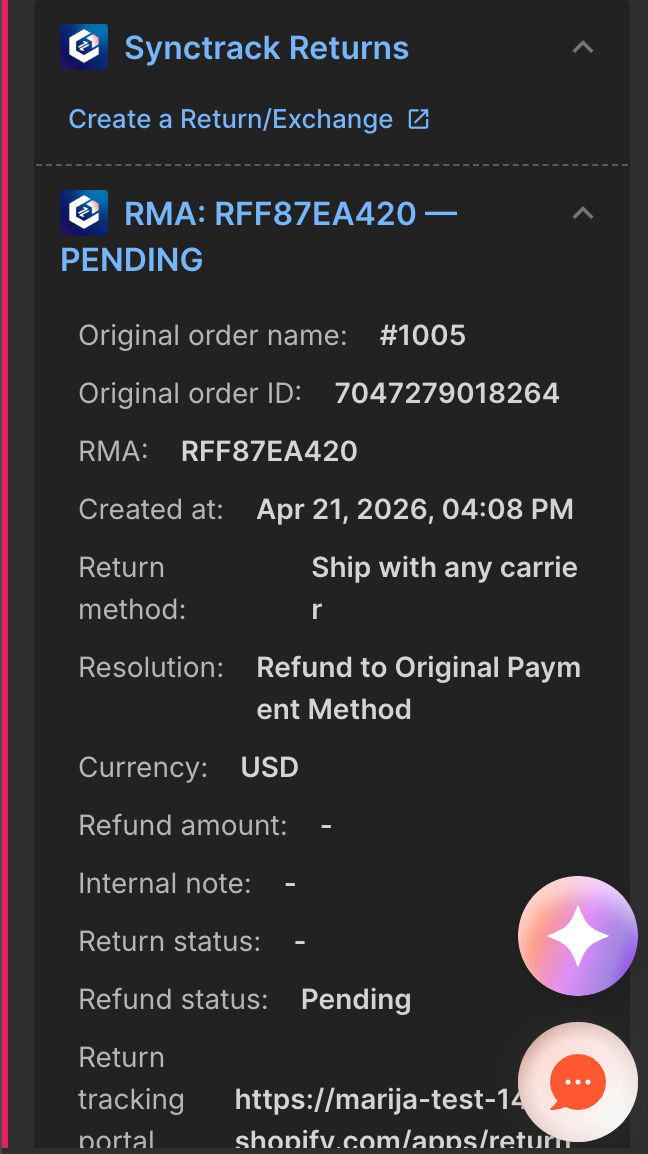
Task: Open the red chat bubble widget
Action: [577, 1081]
